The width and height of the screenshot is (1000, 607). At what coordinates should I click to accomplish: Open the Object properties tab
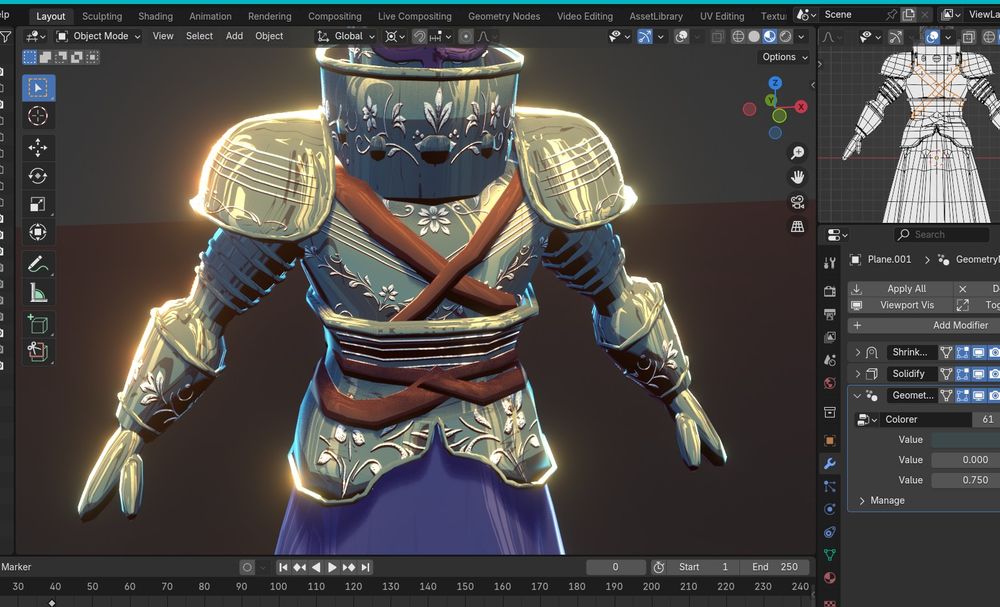coord(830,441)
